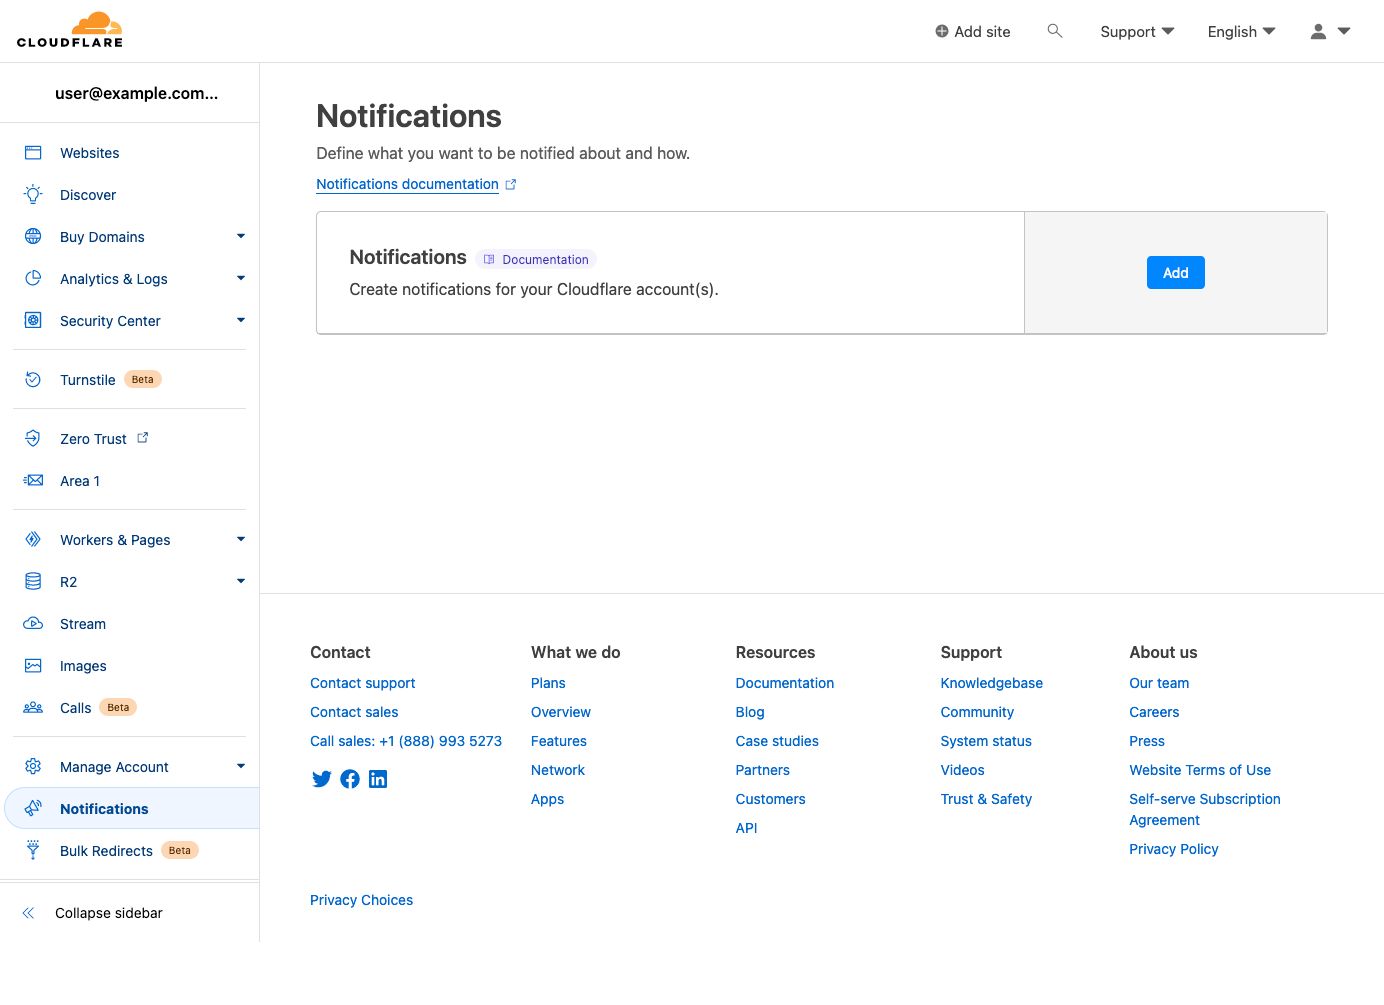Open Cloudflare's Twitter page
The height and width of the screenshot is (1005, 1384).
pyautogui.click(x=321, y=779)
